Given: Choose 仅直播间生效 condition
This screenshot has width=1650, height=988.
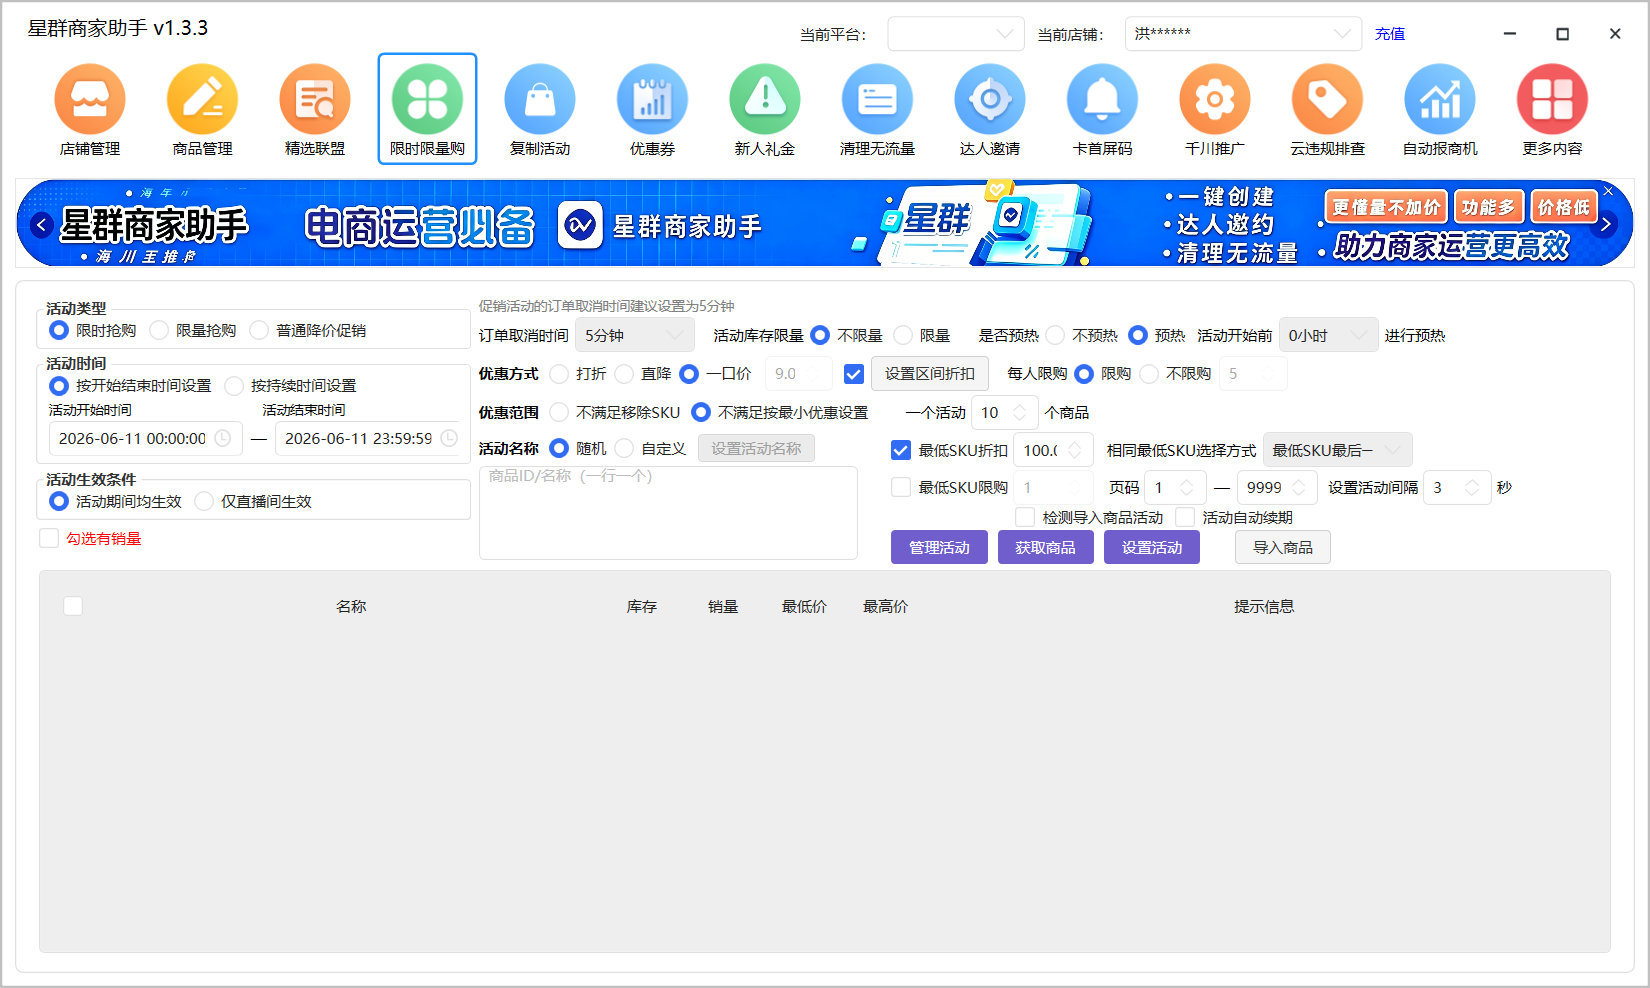Looking at the screenshot, I should click(204, 501).
